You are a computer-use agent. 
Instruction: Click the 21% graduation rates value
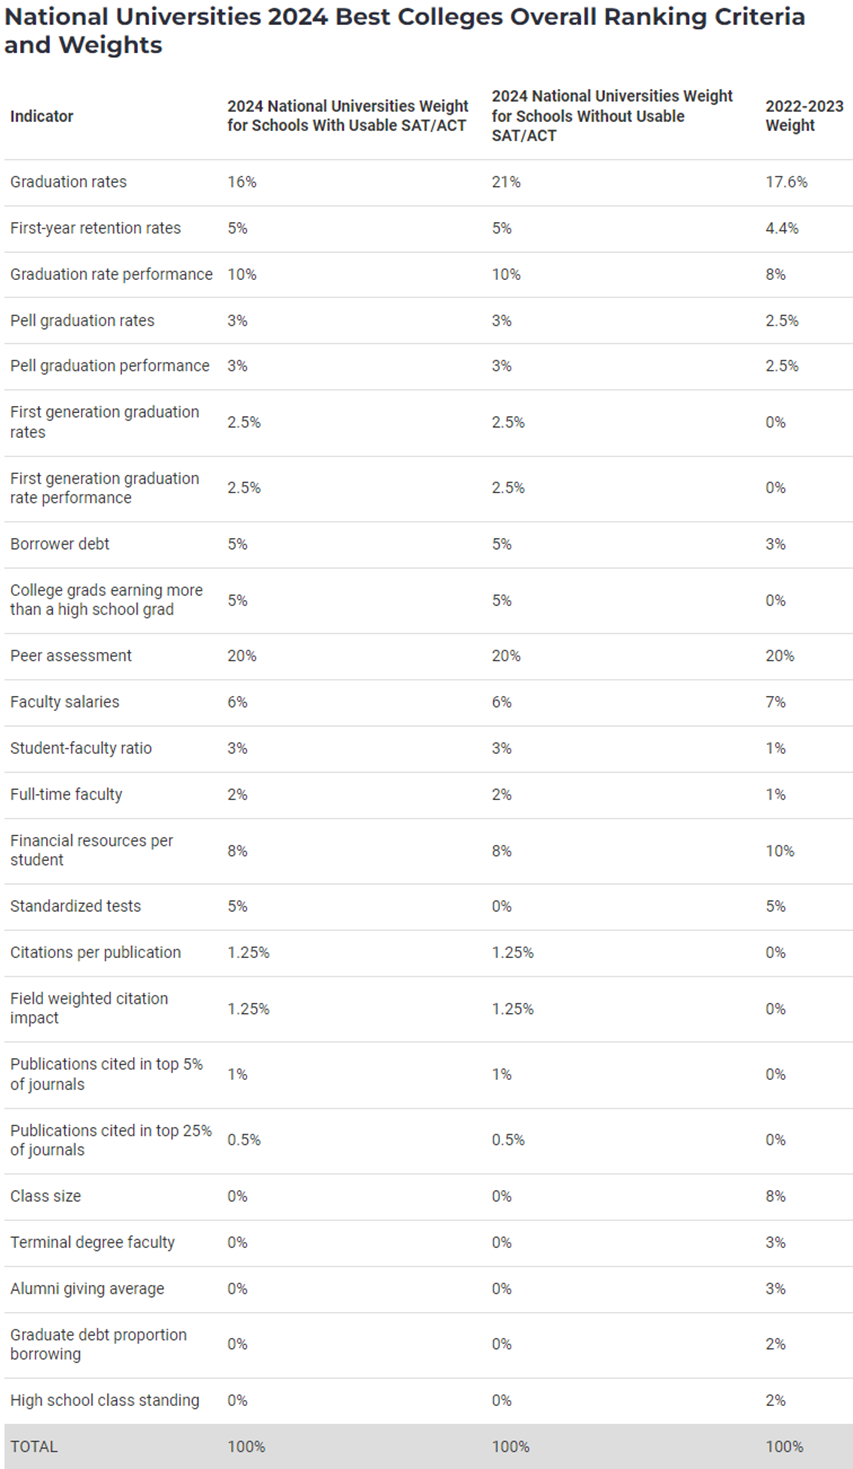[x=506, y=182]
